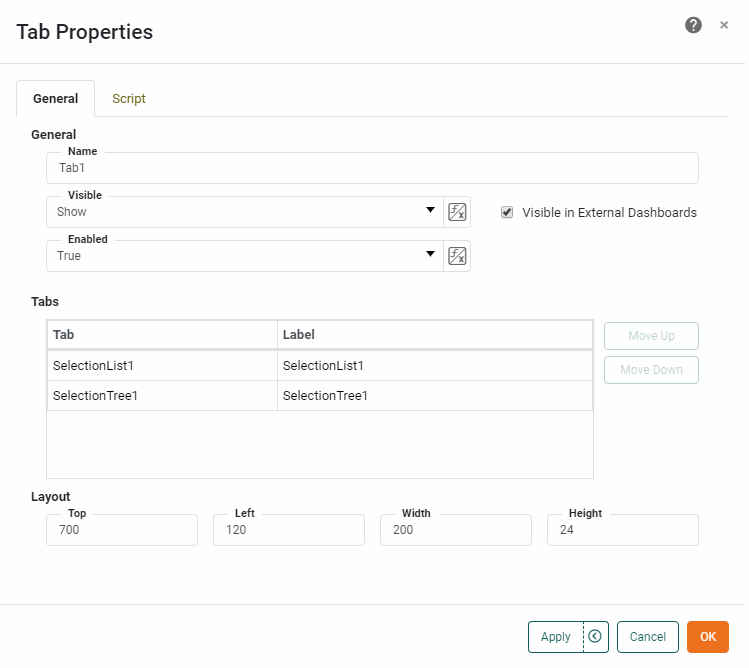
Task: Select SelectionTree1 in the Tab column
Action: [x=162, y=396]
